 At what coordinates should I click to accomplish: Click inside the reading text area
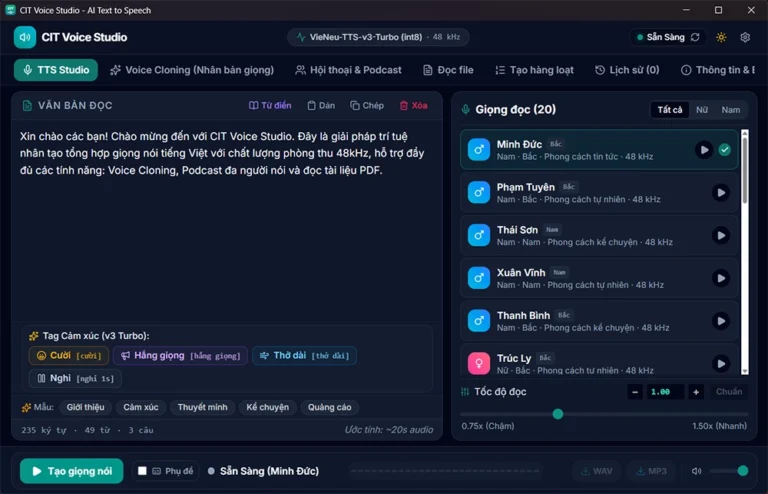(226, 221)
